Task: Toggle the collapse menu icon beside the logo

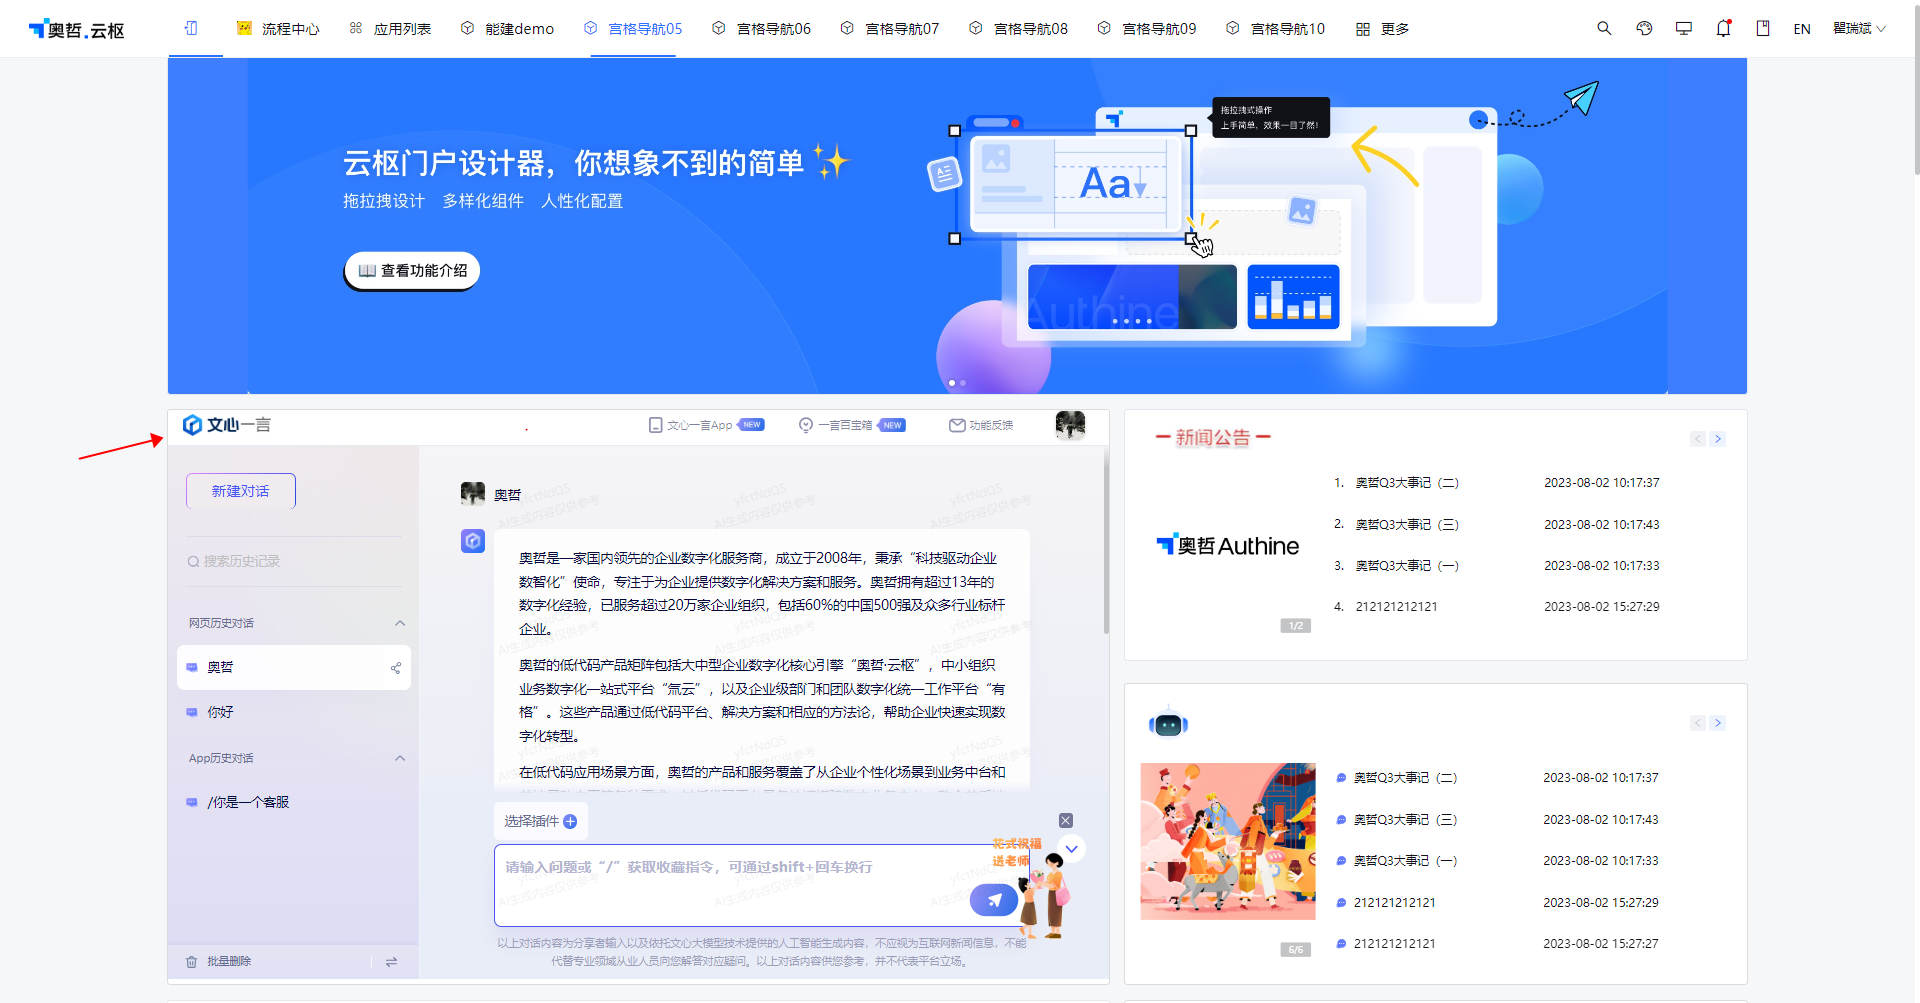Action: pos(191,28)
